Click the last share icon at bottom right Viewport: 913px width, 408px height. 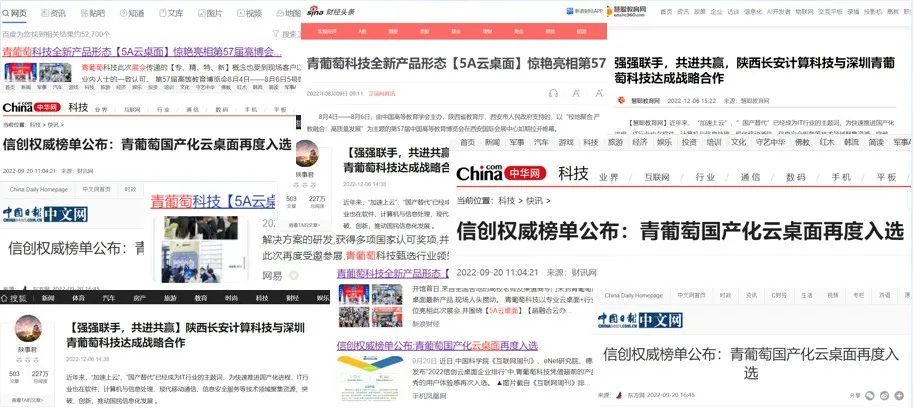click(897, 395)
